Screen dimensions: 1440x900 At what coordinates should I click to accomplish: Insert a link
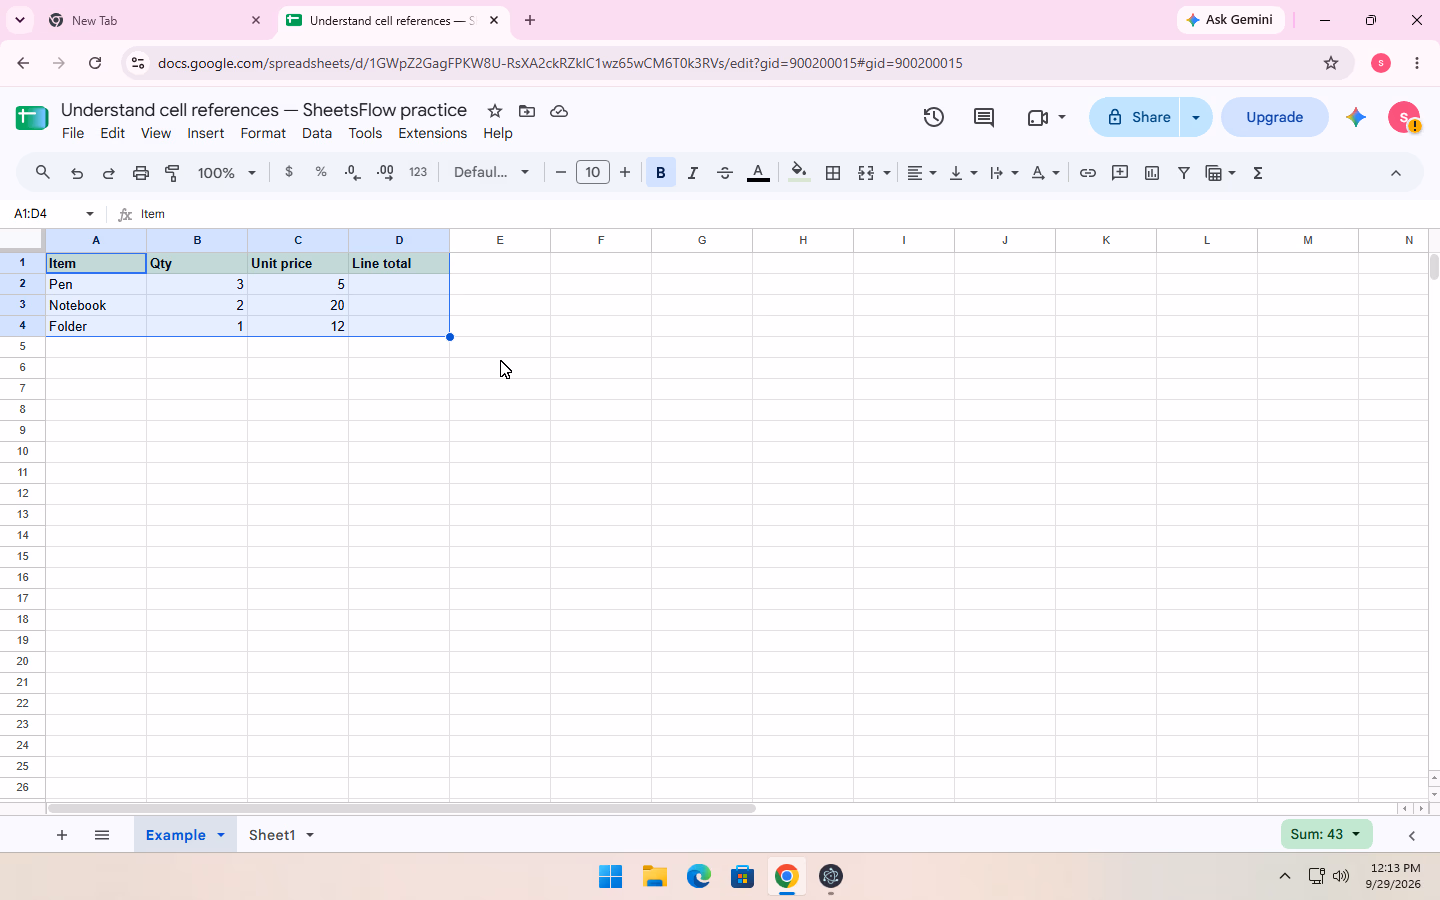click(1088, 173)
